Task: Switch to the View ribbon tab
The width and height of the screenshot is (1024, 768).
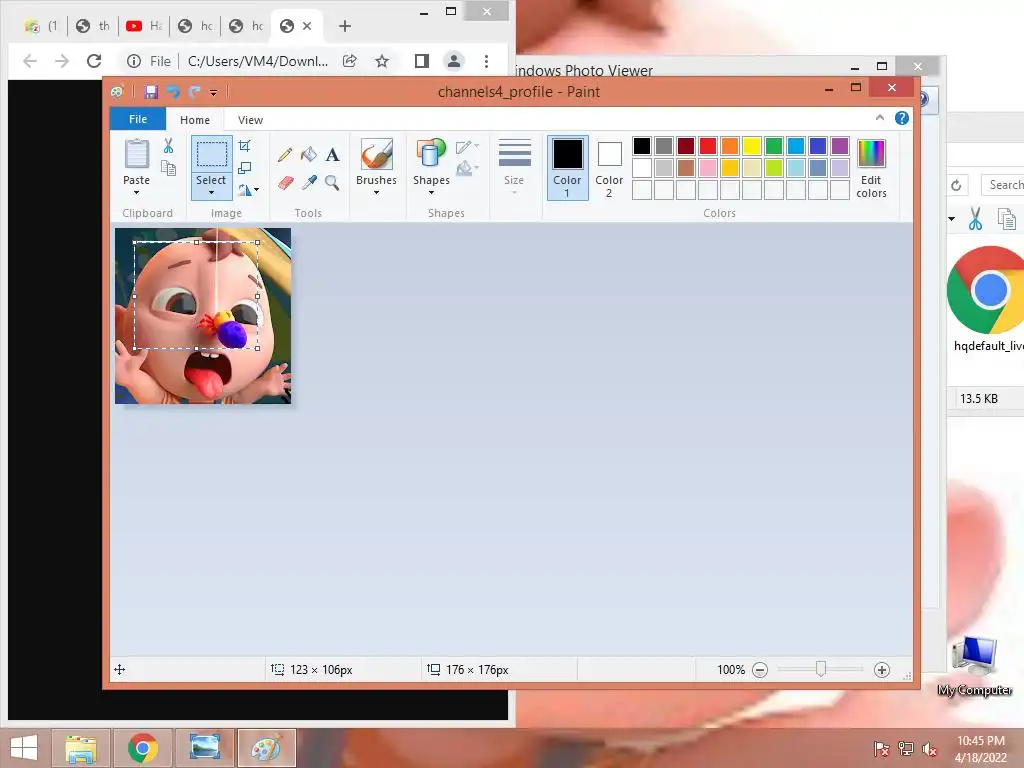Action: [x=250, y=120]
